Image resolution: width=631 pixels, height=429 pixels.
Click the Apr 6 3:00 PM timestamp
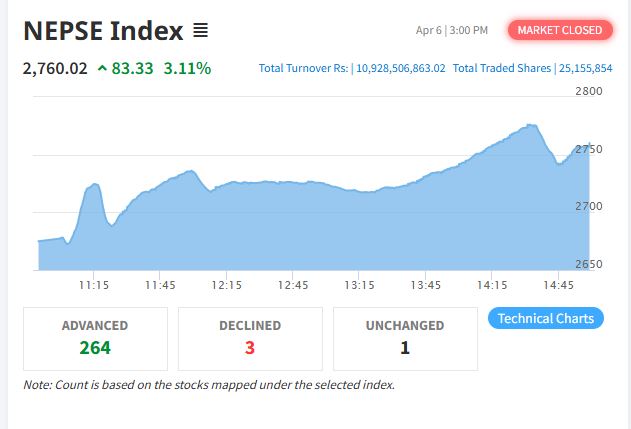pyautogui.click(x=452, y=30)
